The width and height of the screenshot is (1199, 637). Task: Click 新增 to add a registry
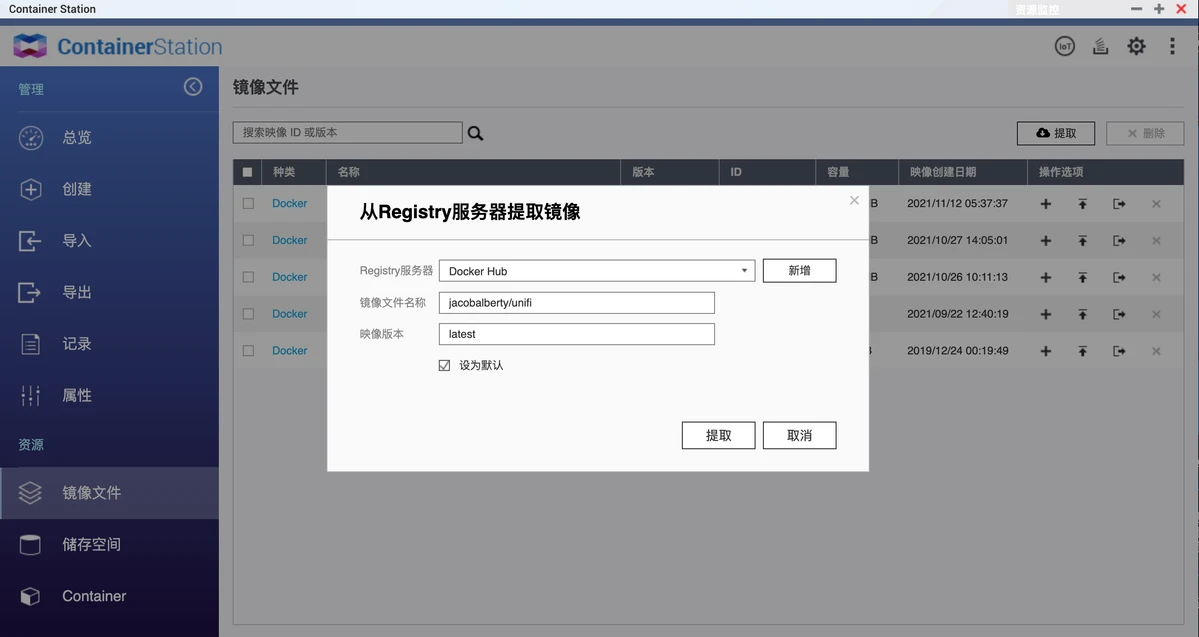point(799,271)
